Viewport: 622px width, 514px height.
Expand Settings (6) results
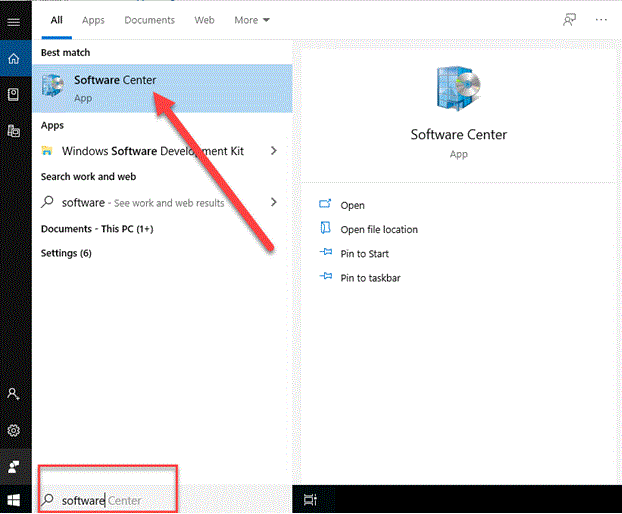point(66,253)
